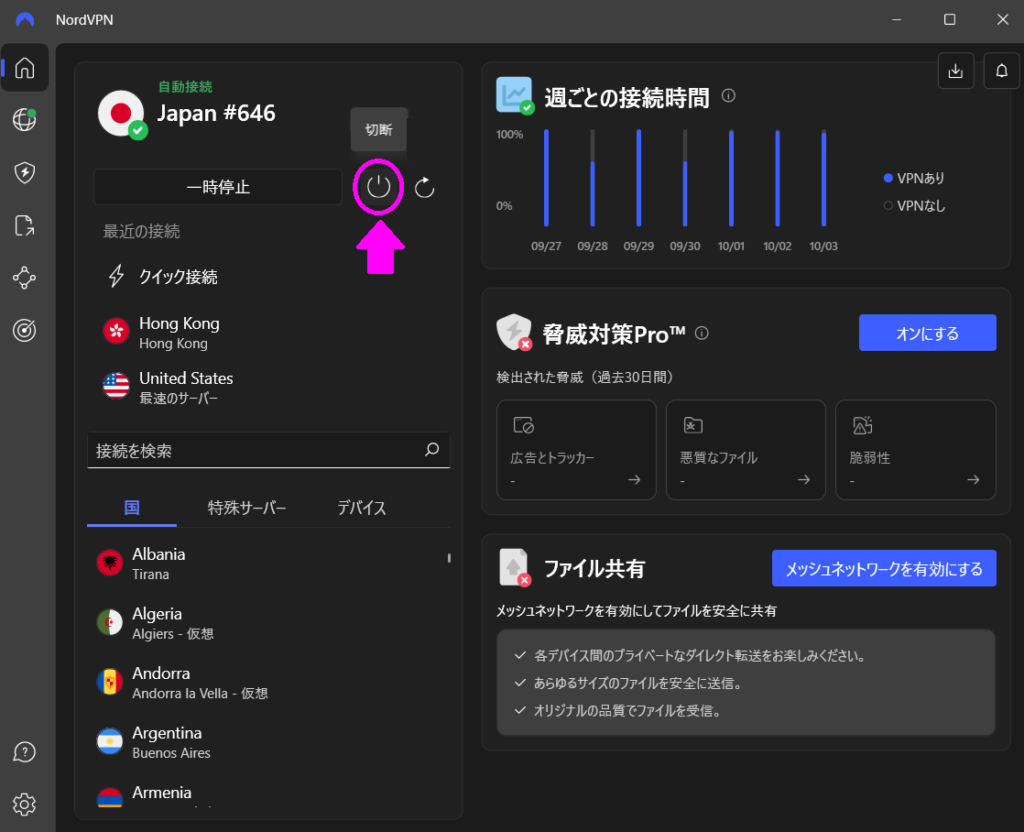Click the power disconnect icon

coord(379,187)
